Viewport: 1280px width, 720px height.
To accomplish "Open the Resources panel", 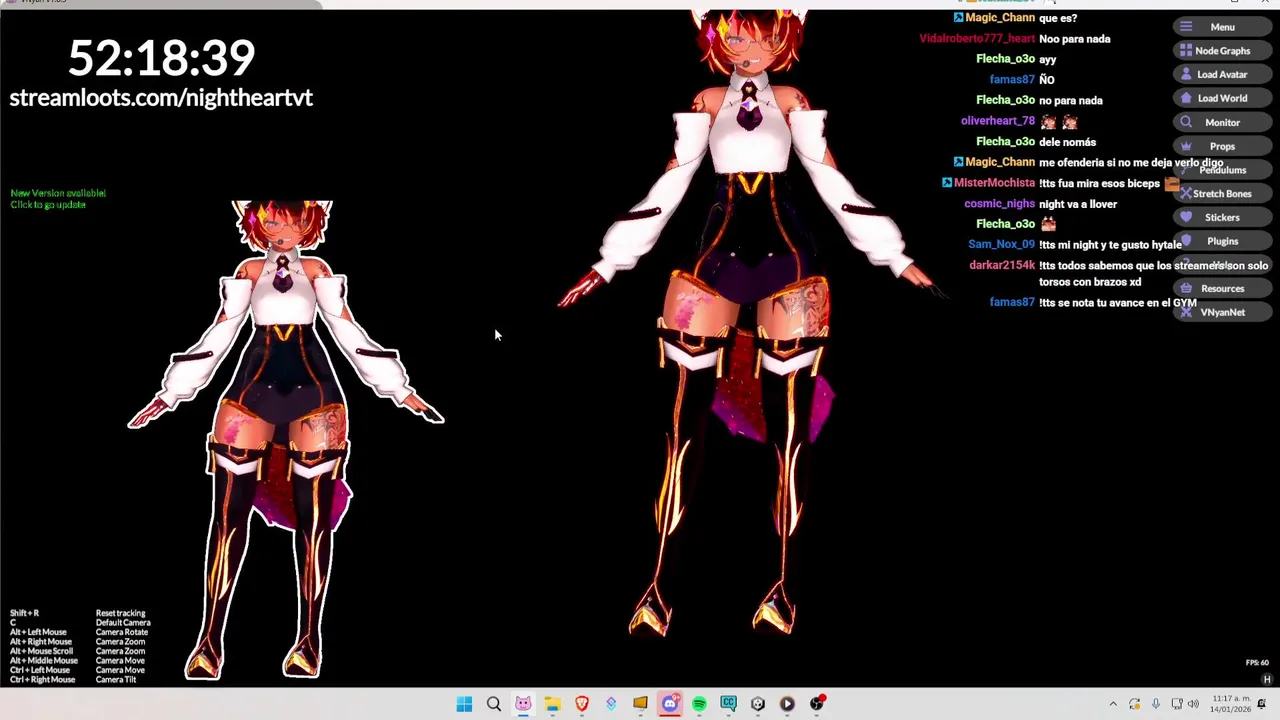I will point(1222,289).
